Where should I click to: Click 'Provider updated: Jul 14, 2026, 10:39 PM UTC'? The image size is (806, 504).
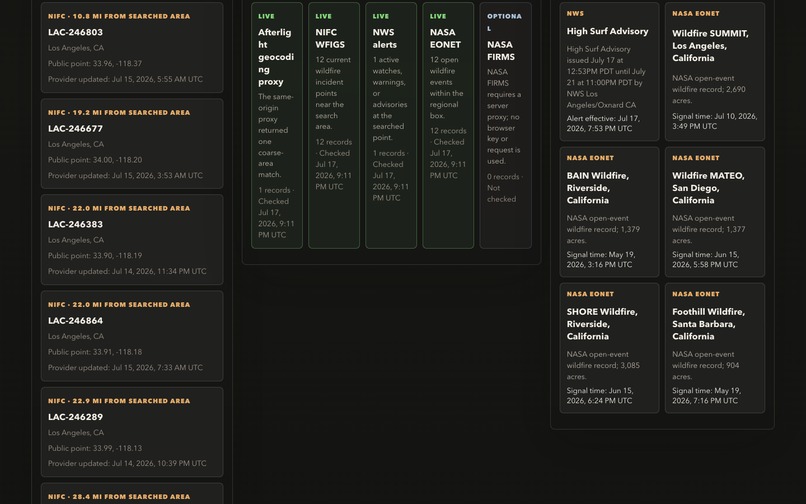127,463
